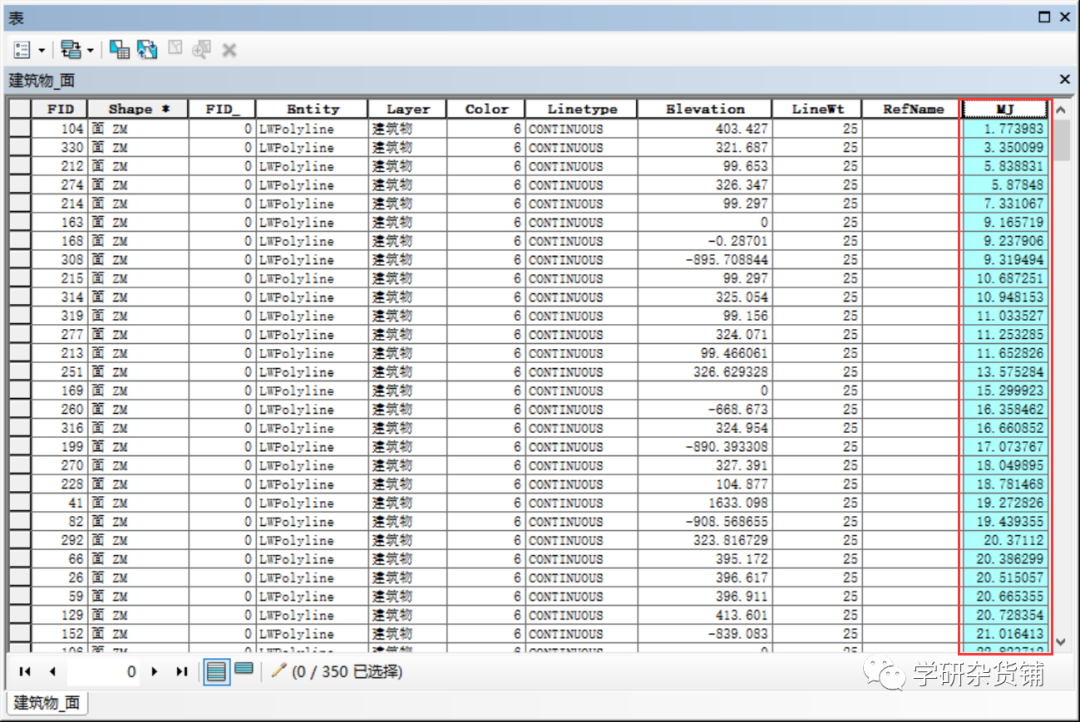Select row with FID 330
Screen dimensions: 1080x722
(19, 147)
